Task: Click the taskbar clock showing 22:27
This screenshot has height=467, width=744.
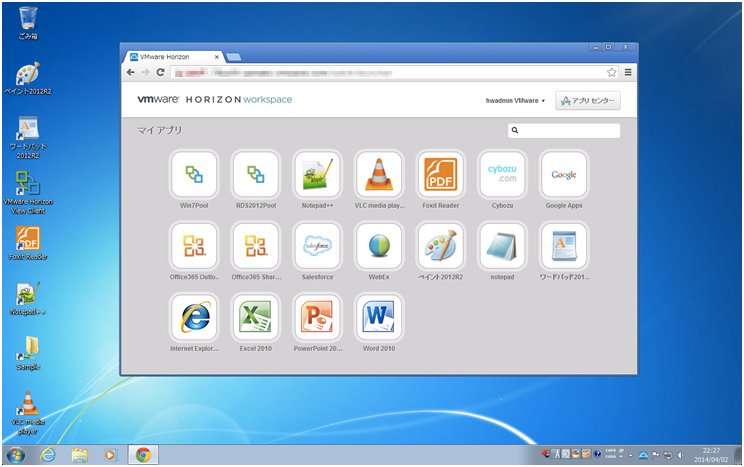Action: tap(711, 455)
